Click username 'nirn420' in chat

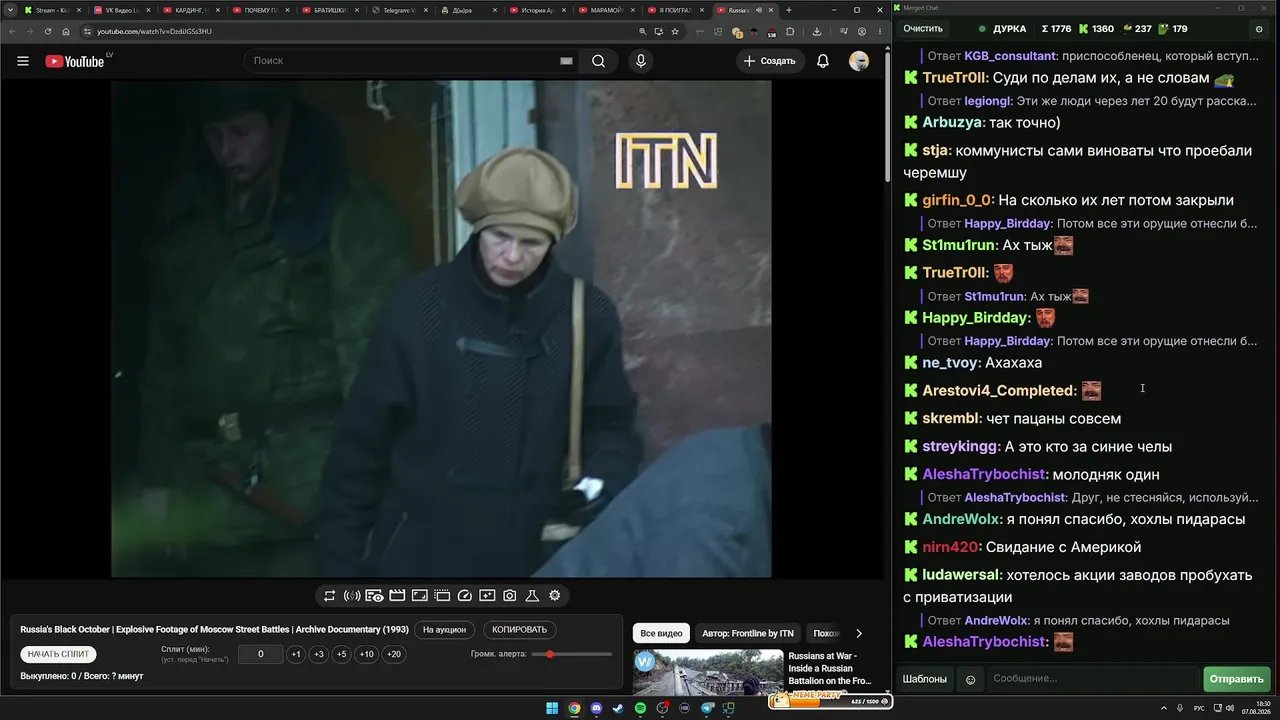(951, 547)
